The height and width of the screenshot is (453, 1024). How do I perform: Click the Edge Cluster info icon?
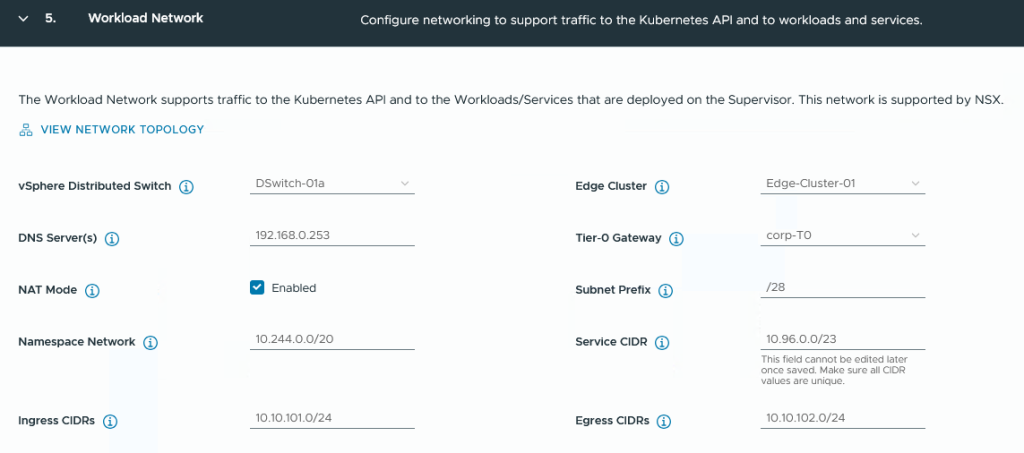[662, 187]
